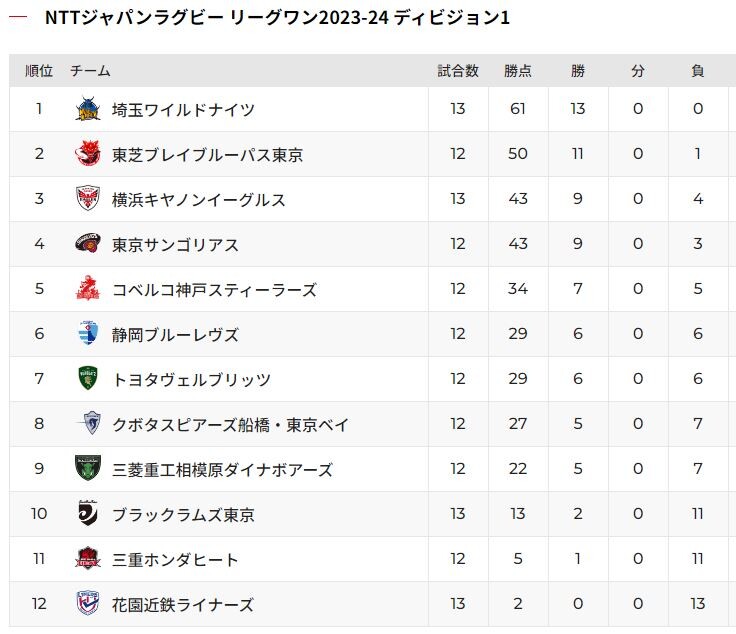Select the 横浜キヤノンイーグルス emblem icon
The image size is (736, 634).
point(88,198)
